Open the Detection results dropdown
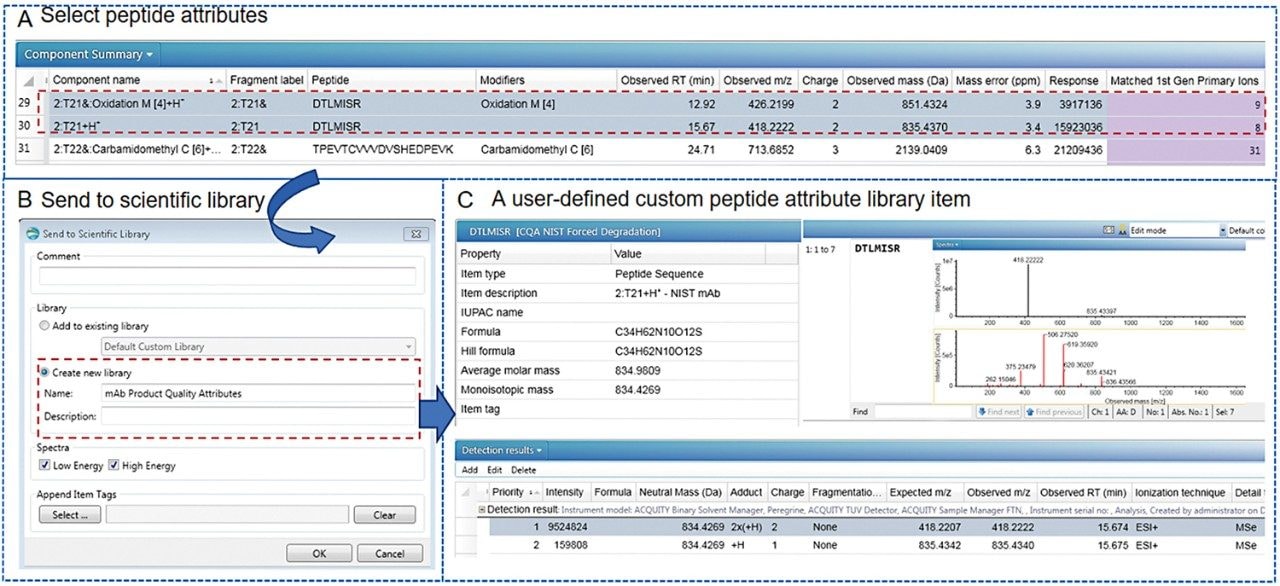The width and height of the screenshot is (1280, 586). pyautogui.click(x=501, y=451)
